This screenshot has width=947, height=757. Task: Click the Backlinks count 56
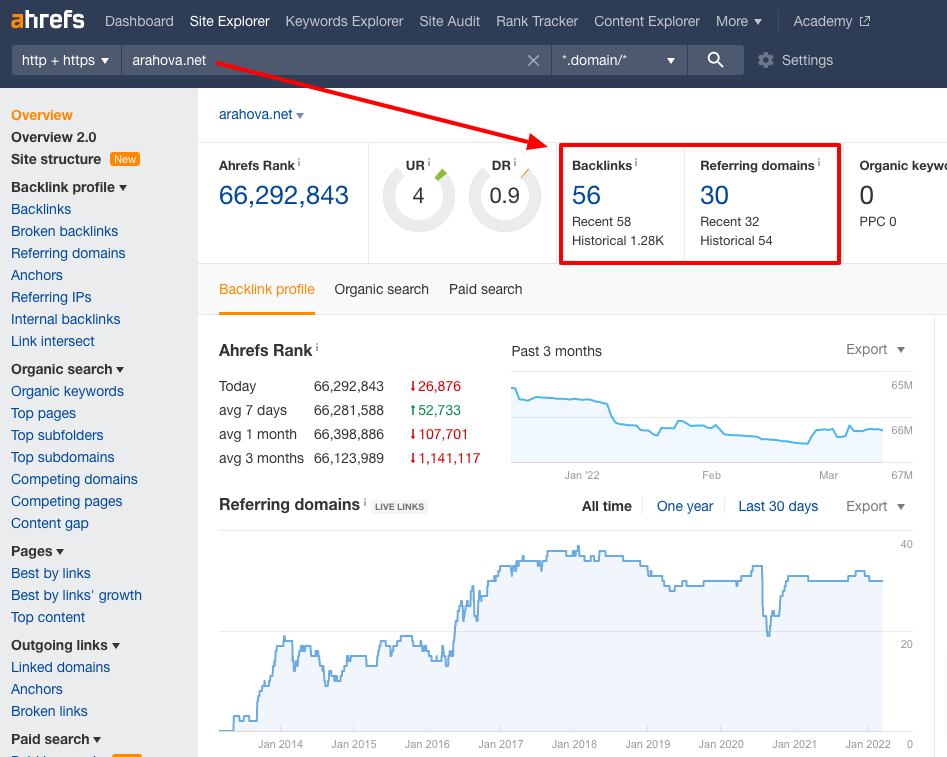click(586, 195)
